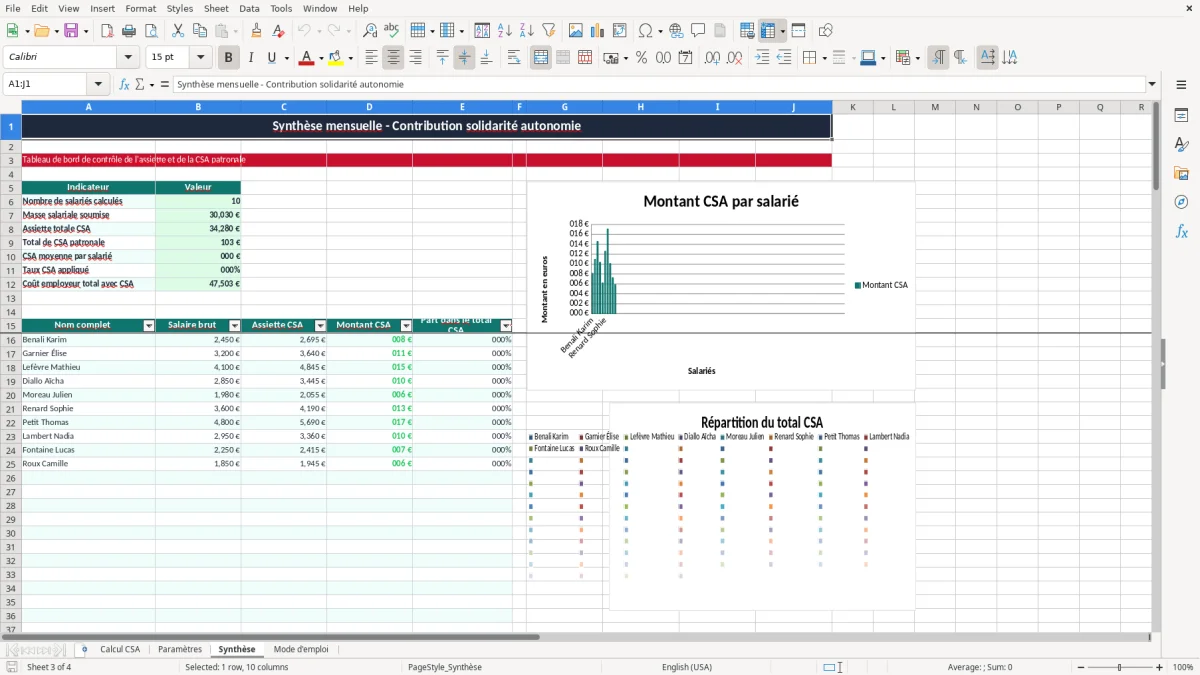Cut the selection with scissors icon
The width and height of the screenshot is (1200, 675).
coord(177,31)
